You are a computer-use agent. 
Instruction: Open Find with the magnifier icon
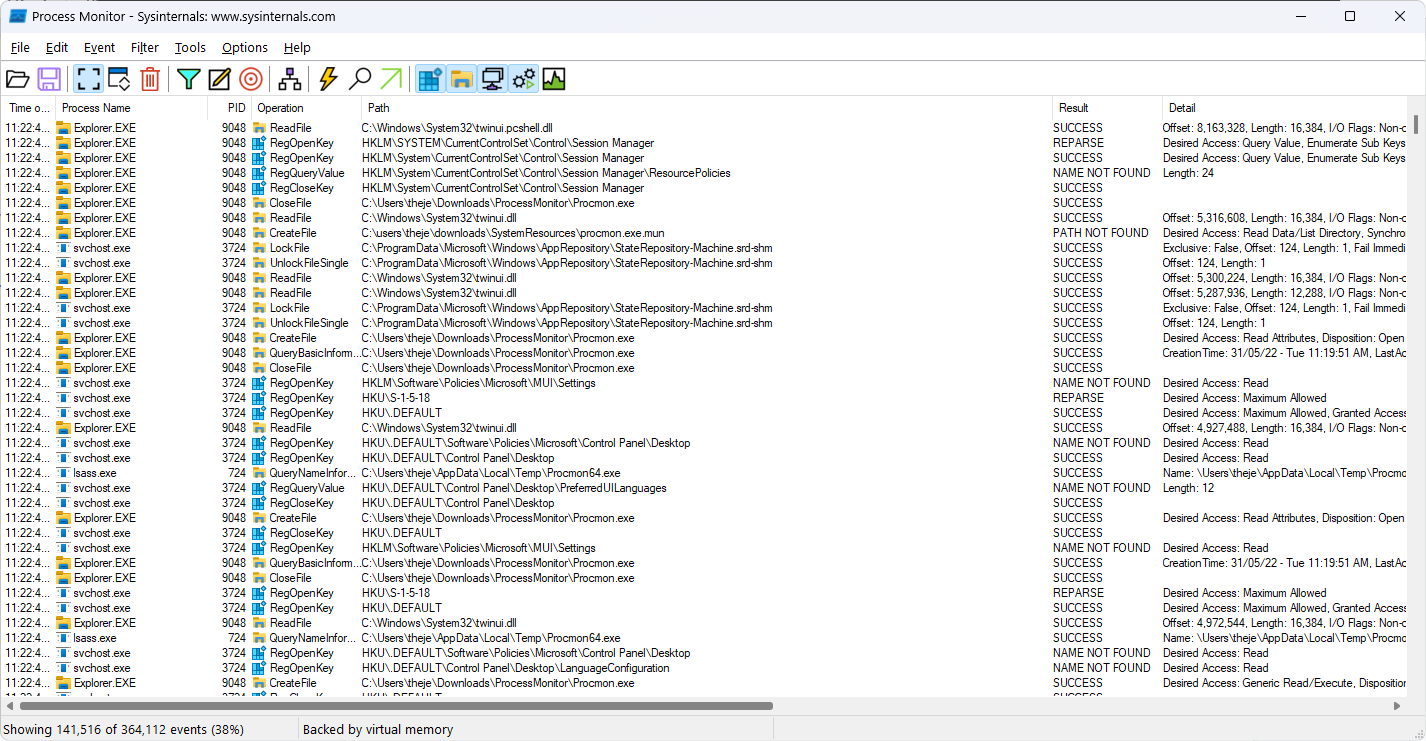[360, 79]
